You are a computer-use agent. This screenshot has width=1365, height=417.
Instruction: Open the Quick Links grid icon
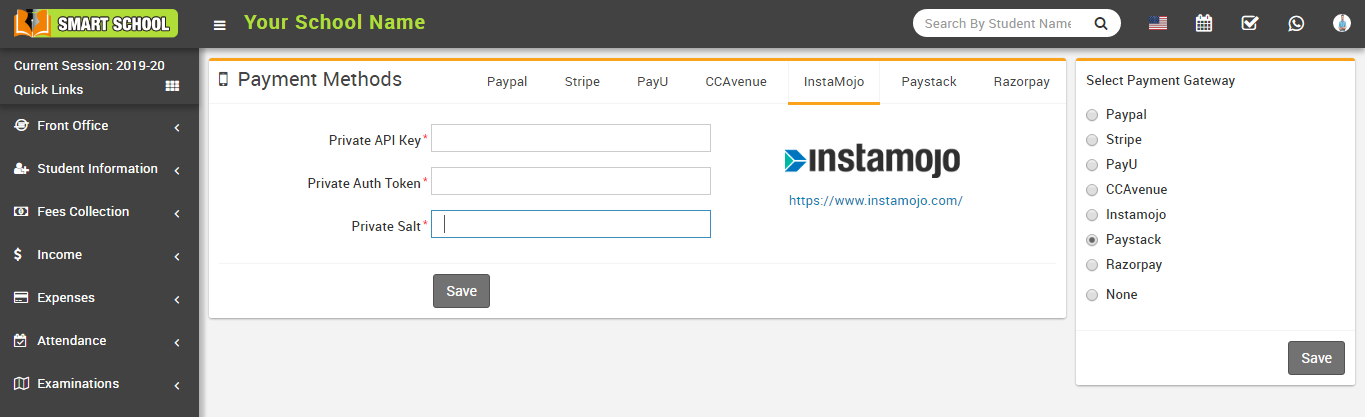pyautogui.click(x=172, y=87)
